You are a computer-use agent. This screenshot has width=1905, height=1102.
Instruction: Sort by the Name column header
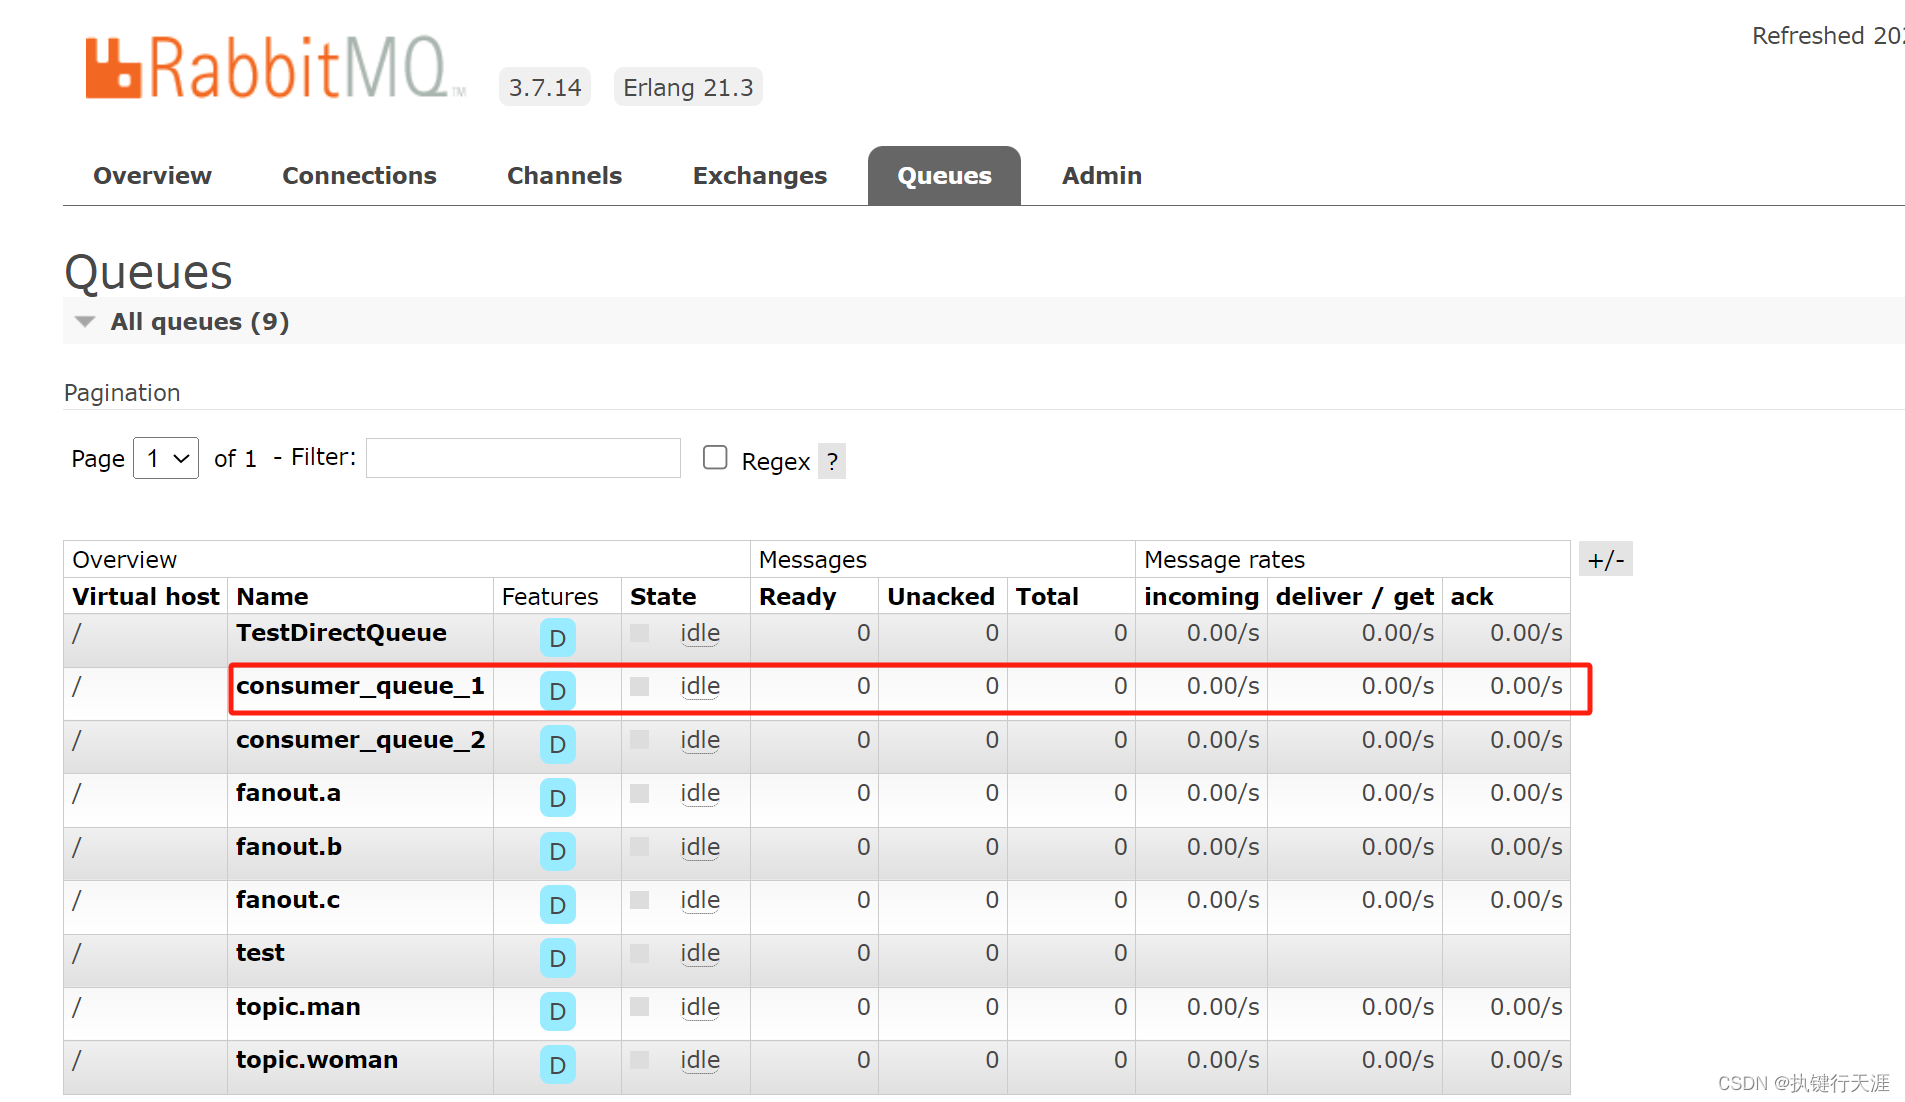(272, 597)
